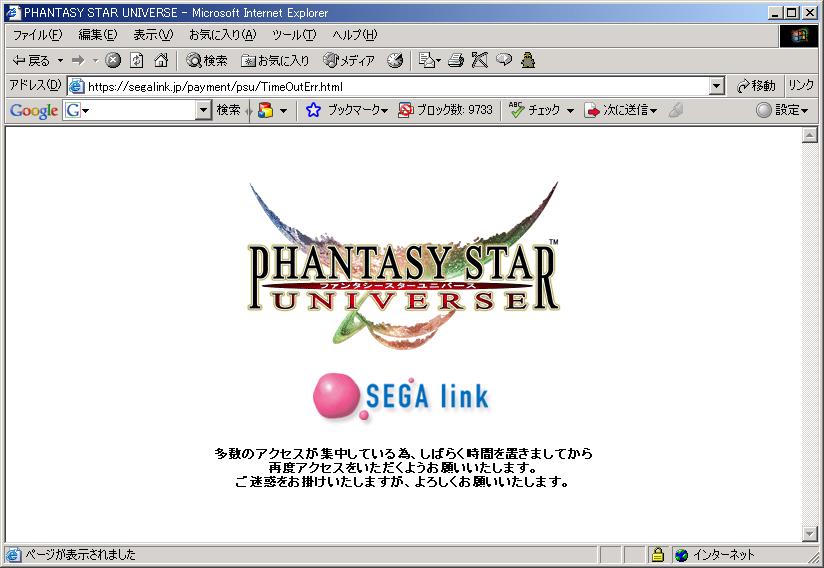Click the Stop loading icon
The image size is (824, 568).
click(x=113, y=61)
